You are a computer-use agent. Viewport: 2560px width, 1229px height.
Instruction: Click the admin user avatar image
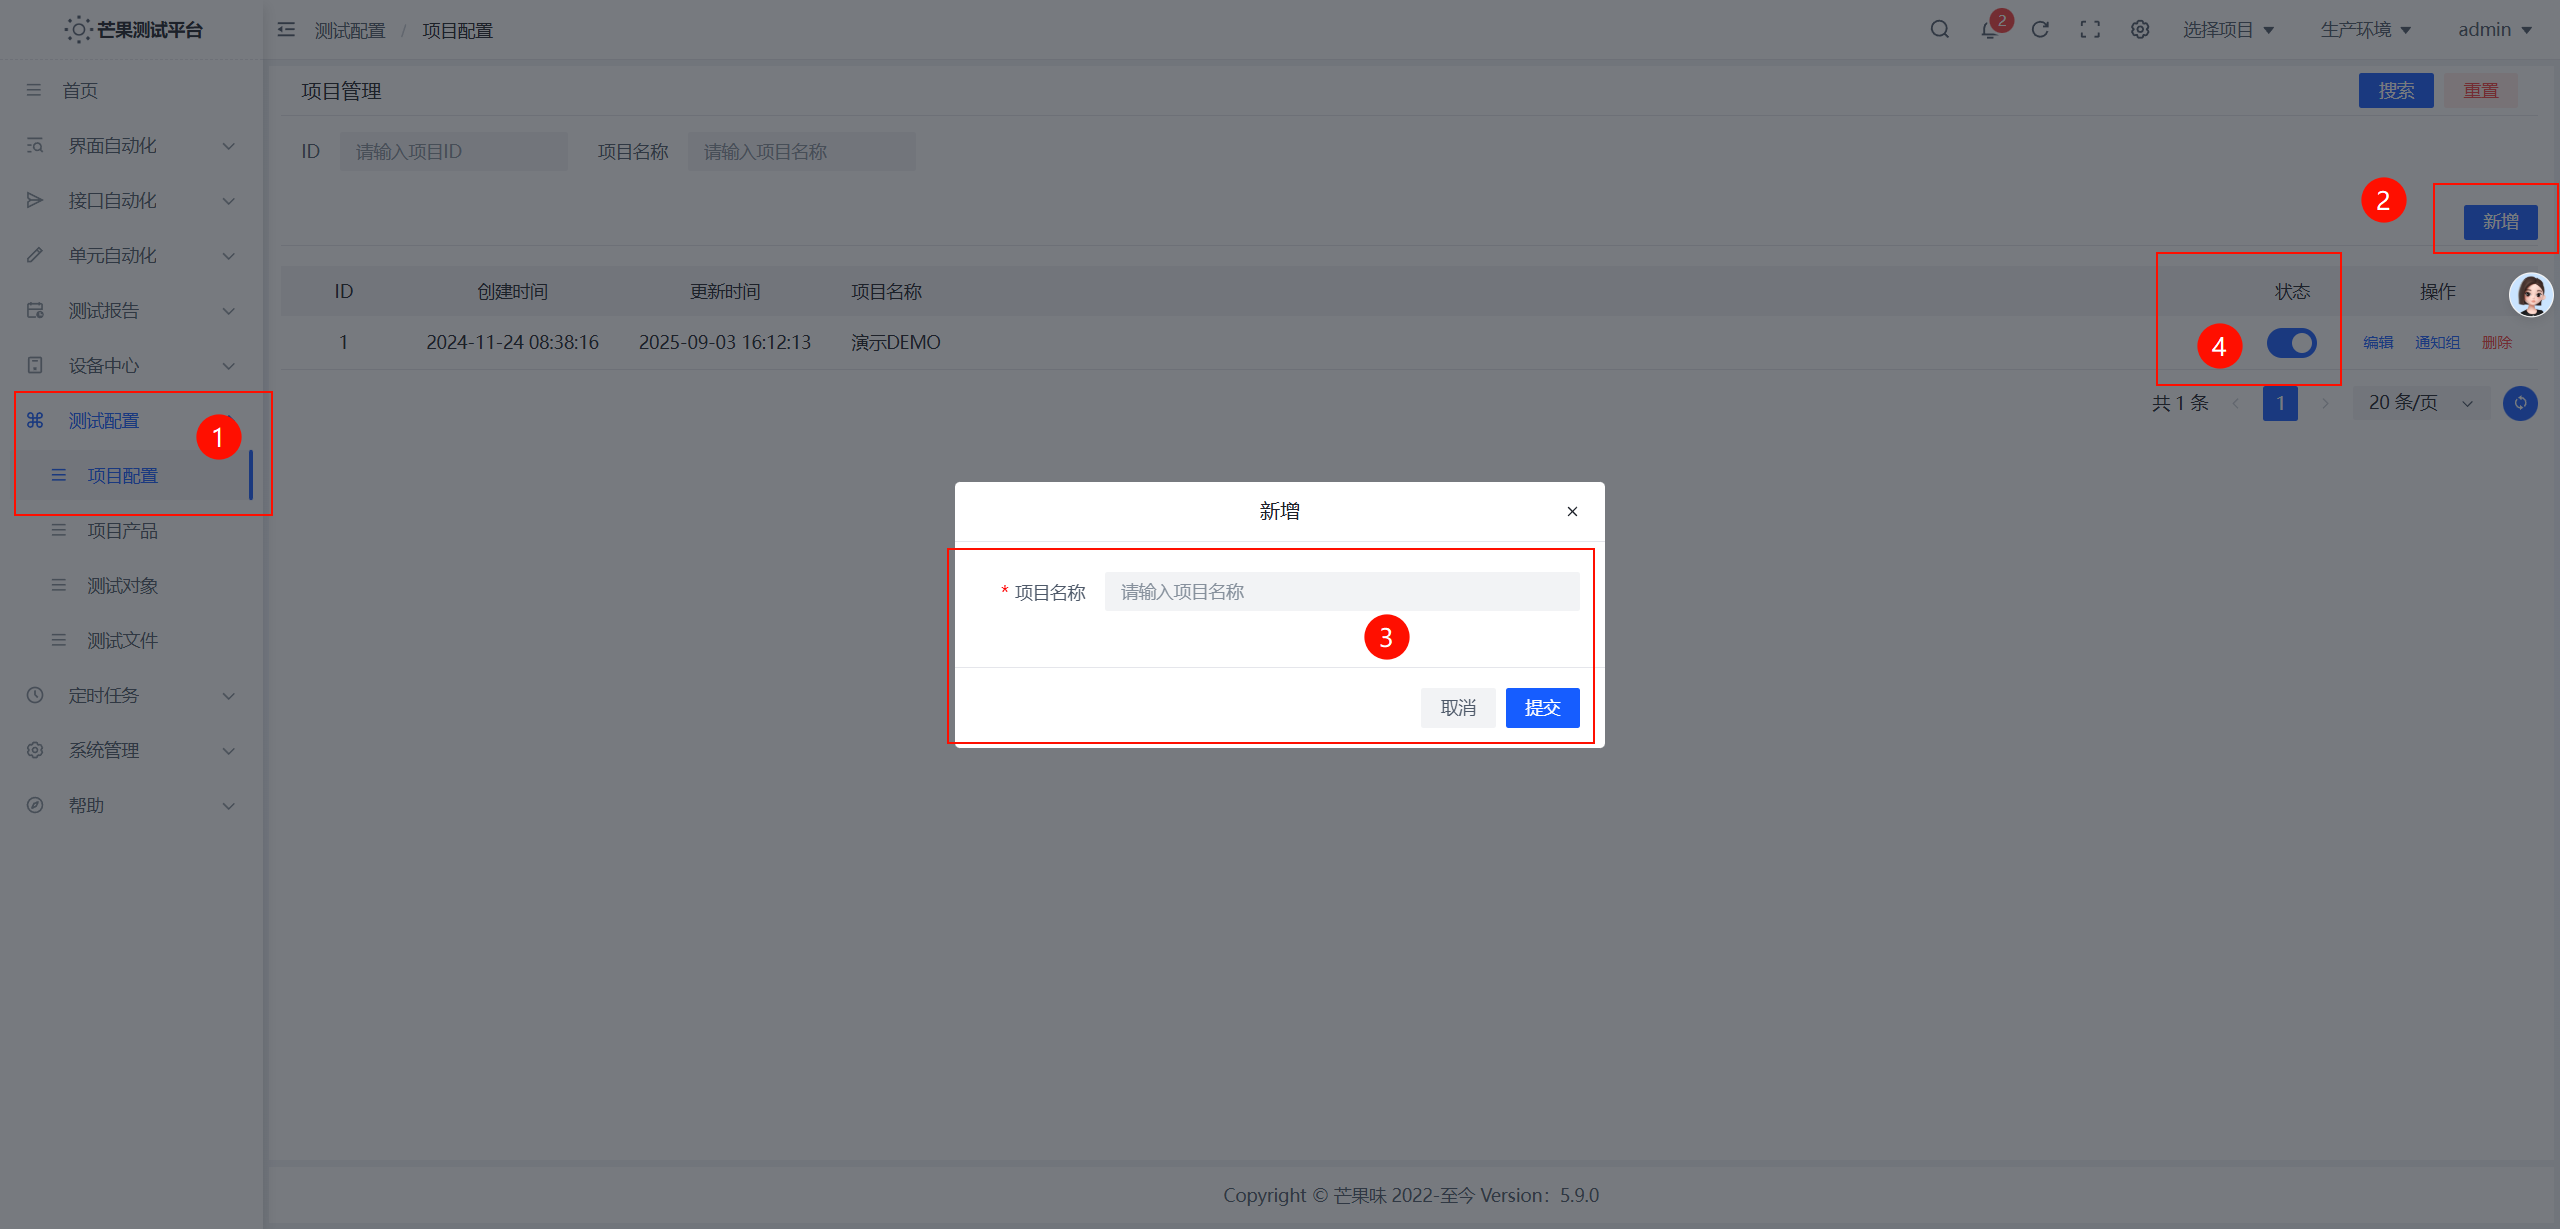[x=2531, y=294]
